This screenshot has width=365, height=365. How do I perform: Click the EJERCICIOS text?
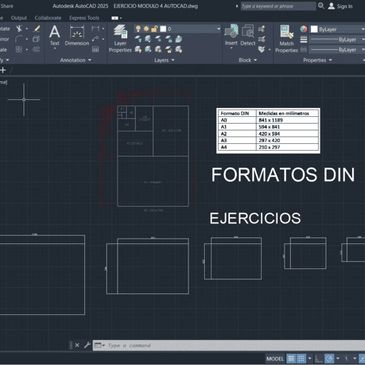255,218
